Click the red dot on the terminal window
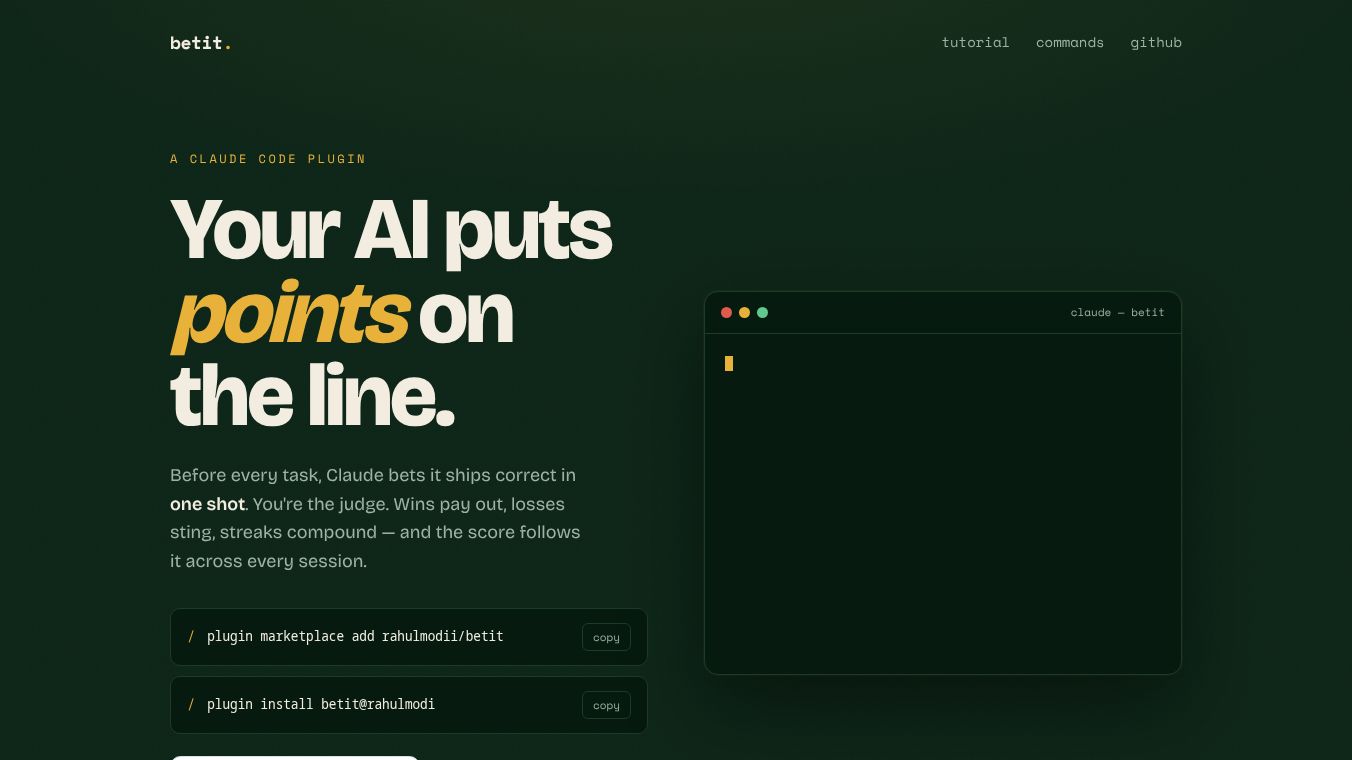 click(x=726, y=312)
